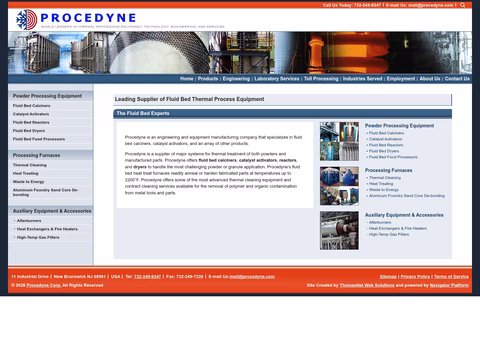Click 'Leading Supplier of Fluid Bed Thermal Process Equipment' heading
480x360 pixels.
(x=189, y=99)
